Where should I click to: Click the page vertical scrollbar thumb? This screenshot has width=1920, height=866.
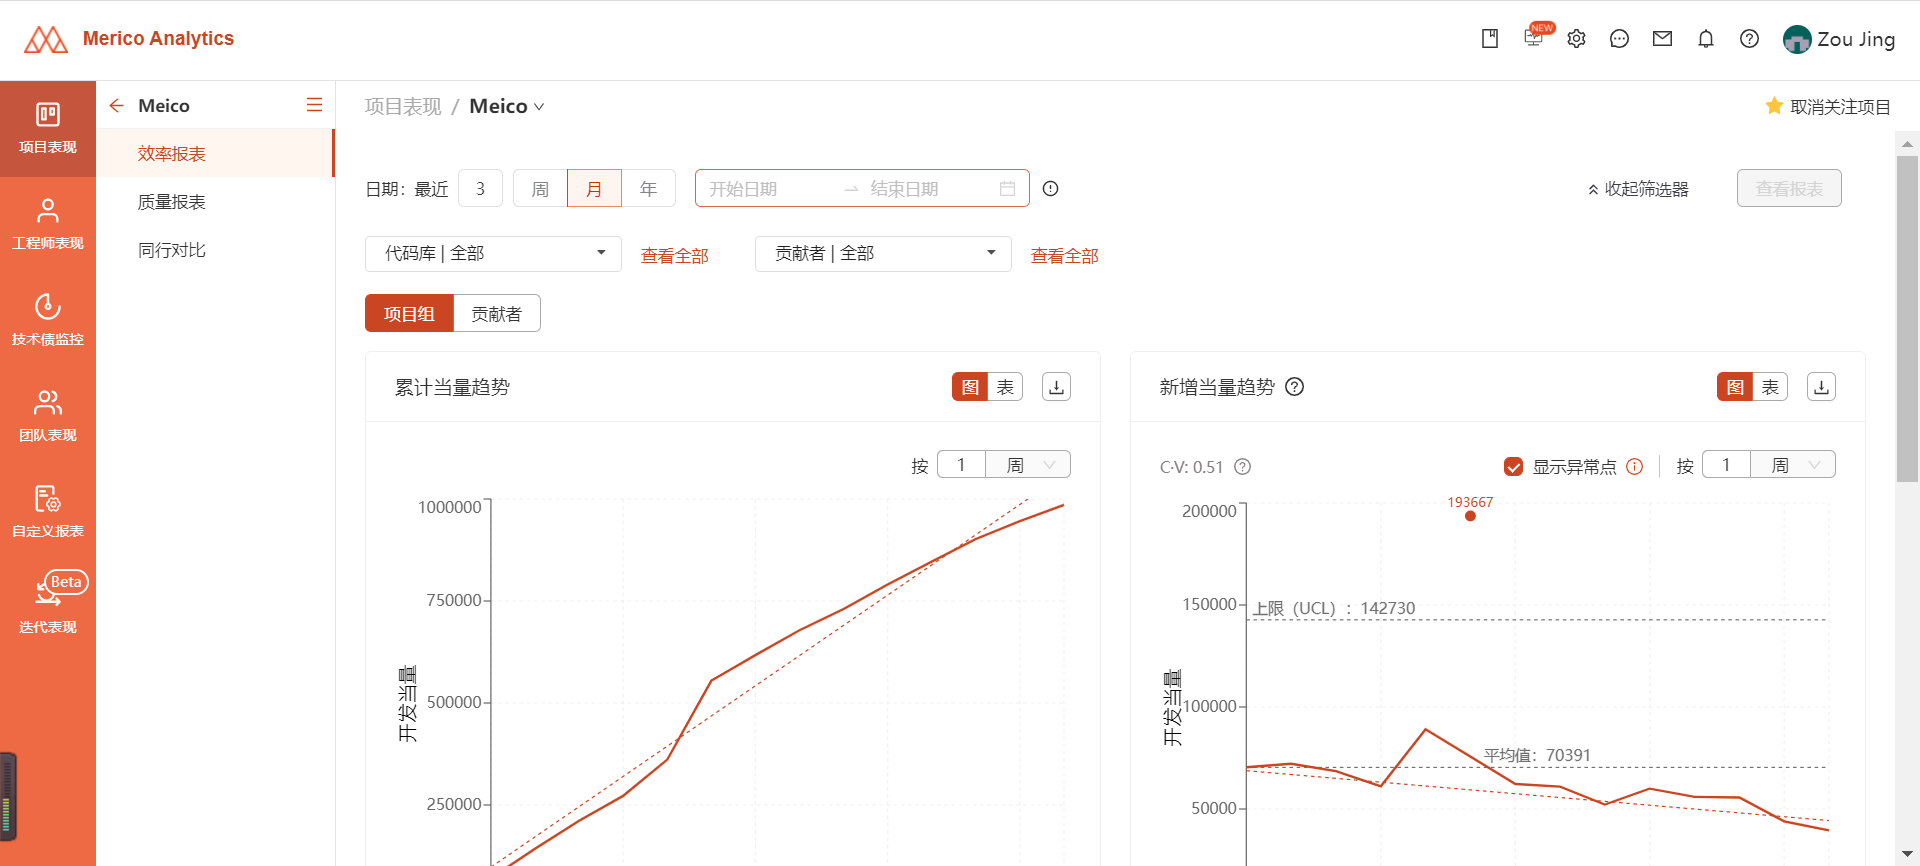point(1907,320)
